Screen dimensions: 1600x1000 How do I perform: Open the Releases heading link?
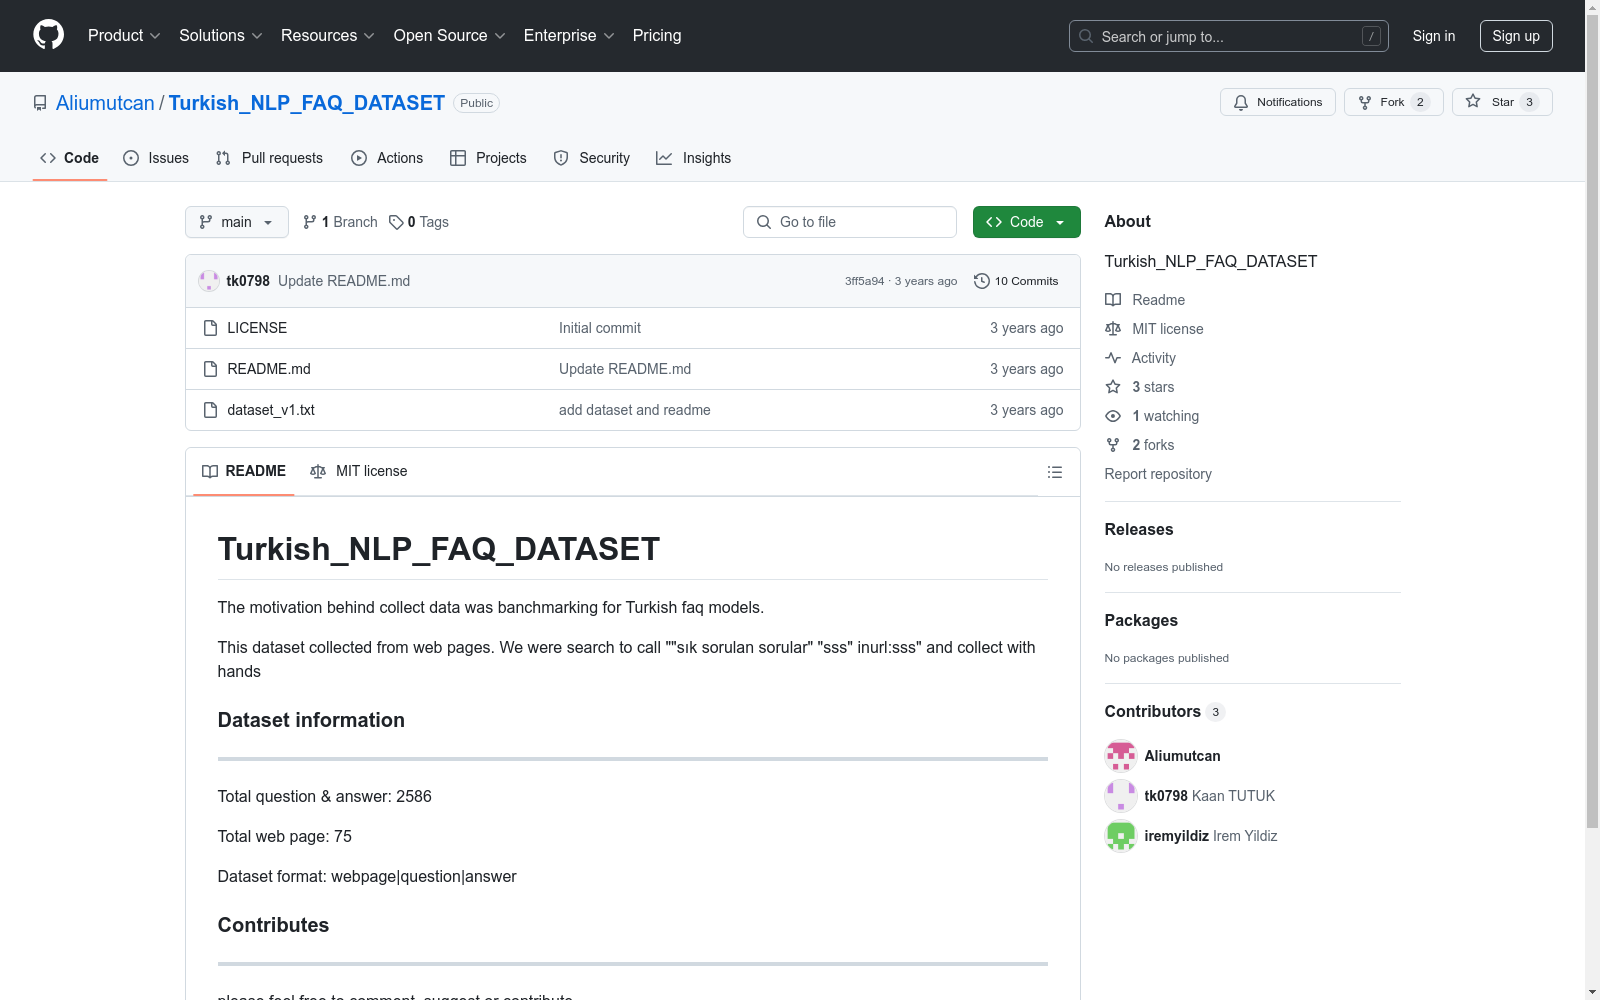pos(1139,530)
